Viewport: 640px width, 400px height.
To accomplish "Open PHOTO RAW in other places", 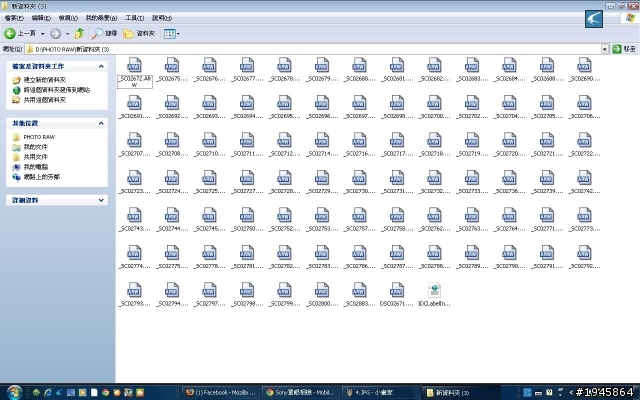I will pos(39,137).
